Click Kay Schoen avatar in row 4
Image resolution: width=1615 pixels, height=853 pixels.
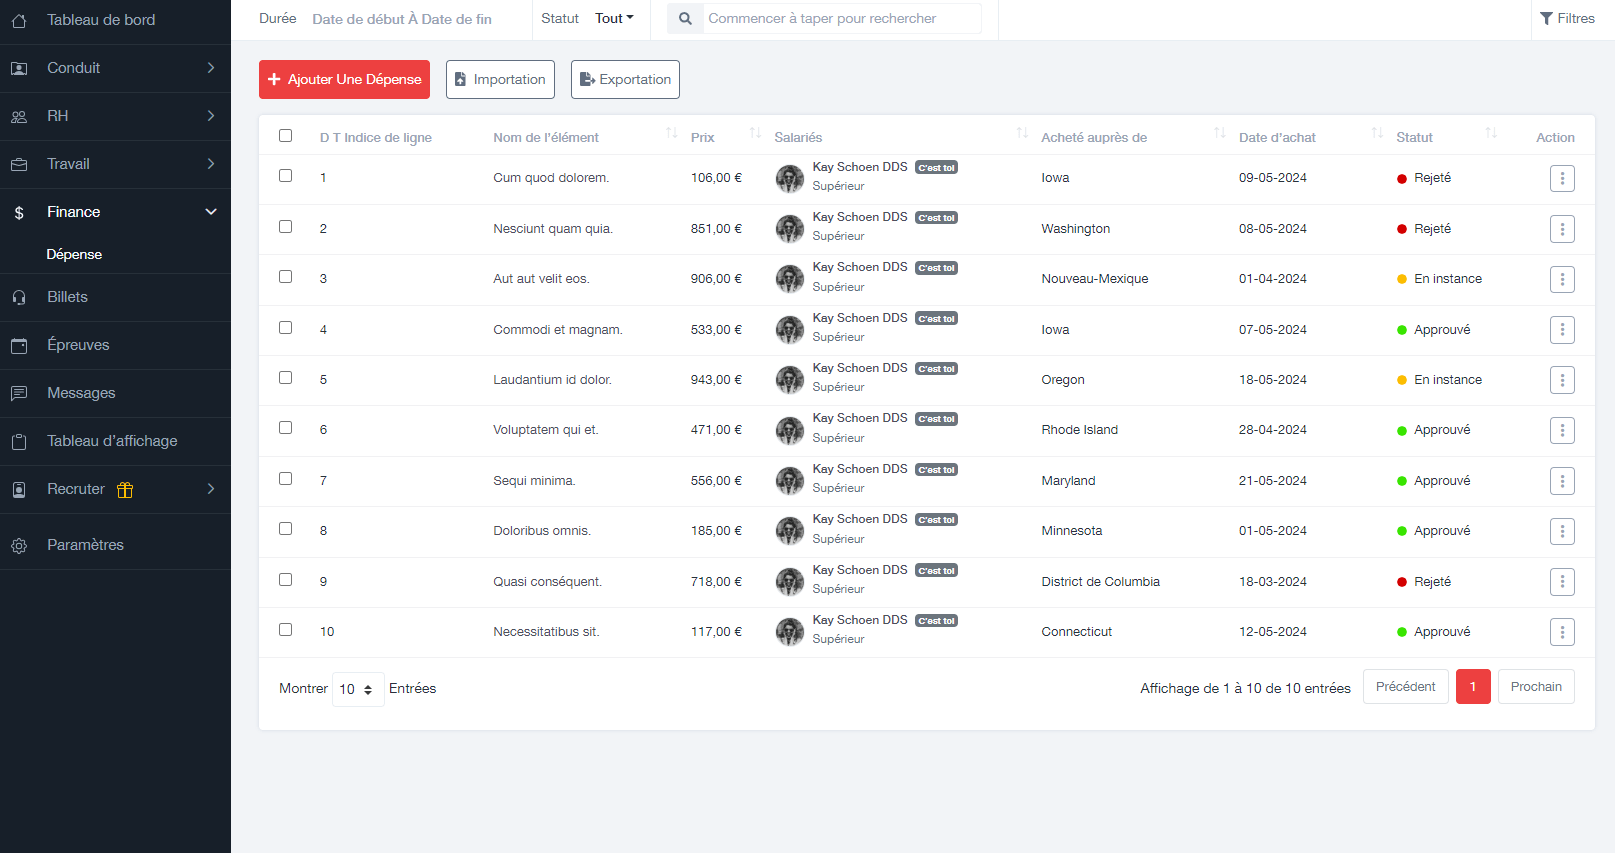pyautogui.click(x=790, y=330)
